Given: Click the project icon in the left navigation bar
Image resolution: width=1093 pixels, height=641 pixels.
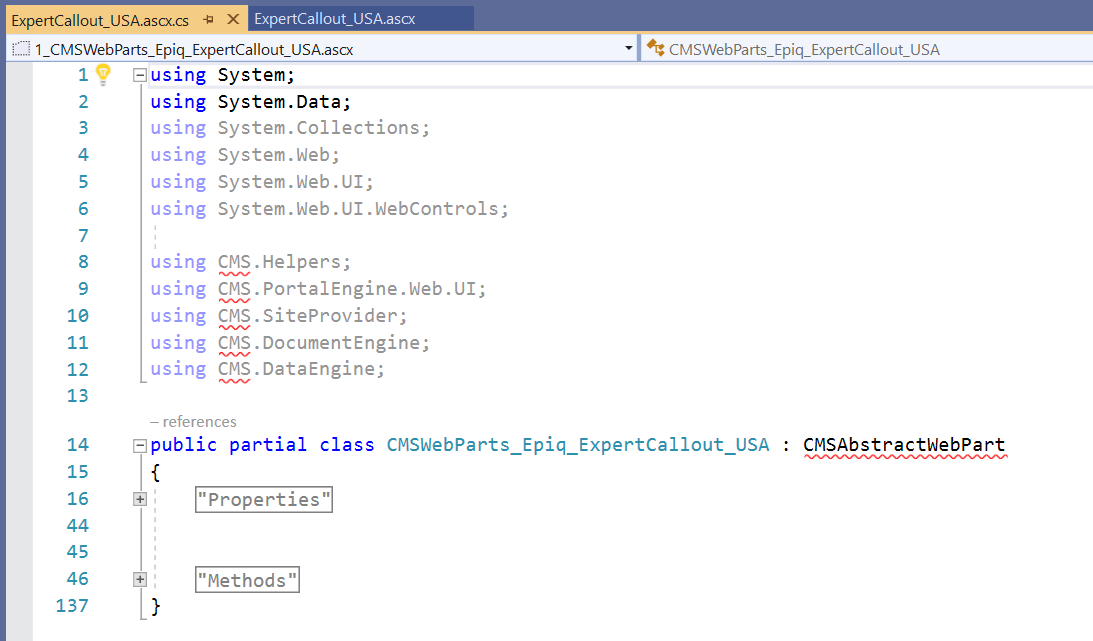Looking at the screenshot, I should tap(20, 49).
